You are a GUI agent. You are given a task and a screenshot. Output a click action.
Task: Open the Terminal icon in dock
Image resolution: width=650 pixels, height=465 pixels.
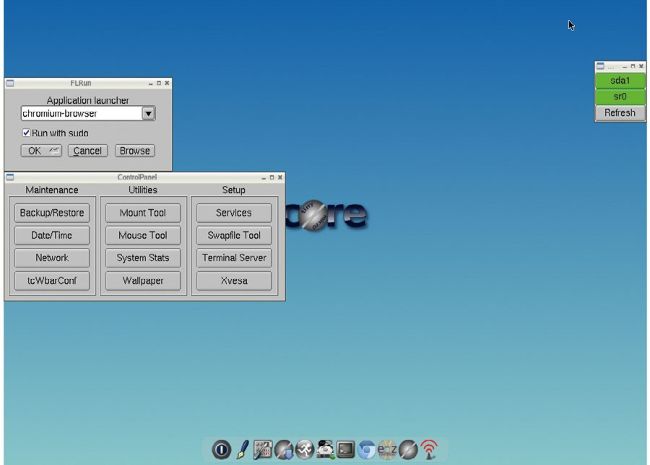346,450
